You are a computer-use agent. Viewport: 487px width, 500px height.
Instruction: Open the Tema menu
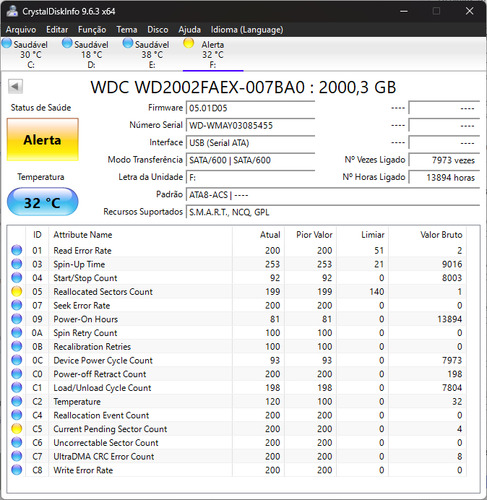tap(127, 30)
